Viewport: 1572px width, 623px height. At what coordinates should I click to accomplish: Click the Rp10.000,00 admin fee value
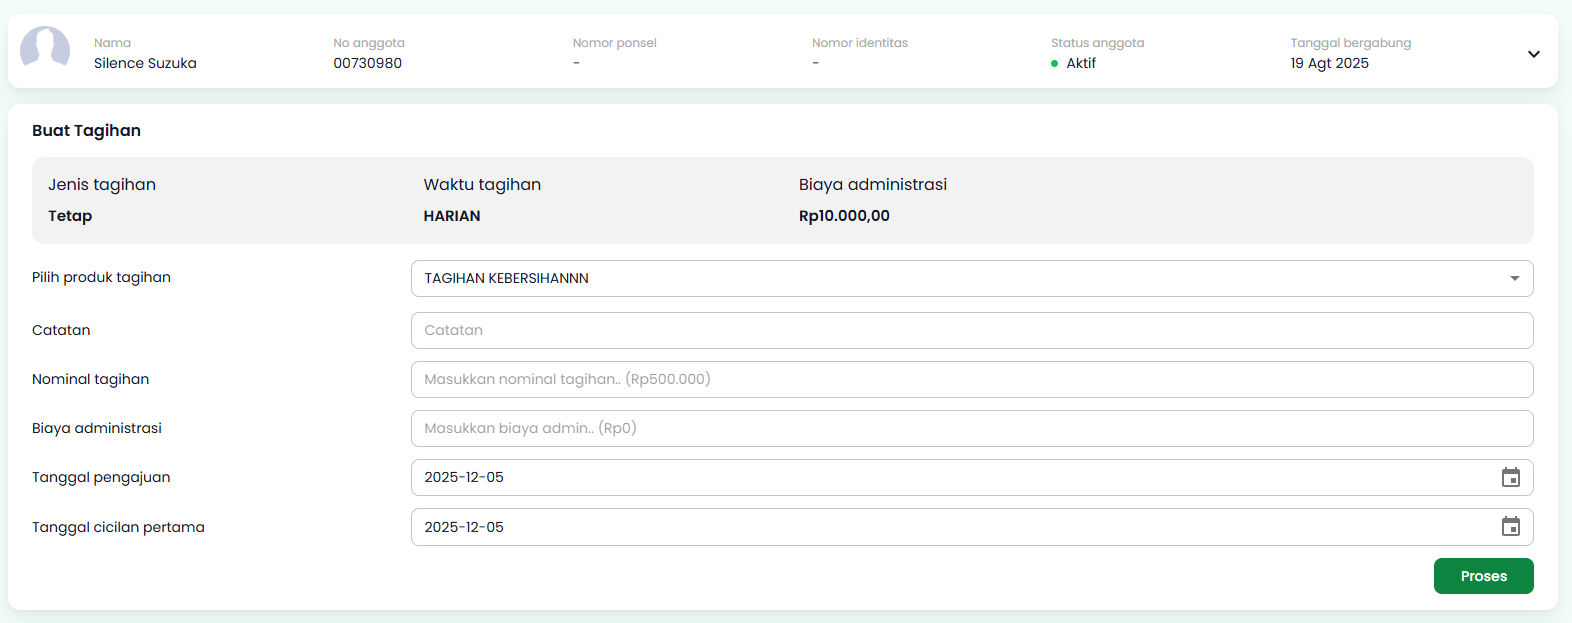pos(843,216)
